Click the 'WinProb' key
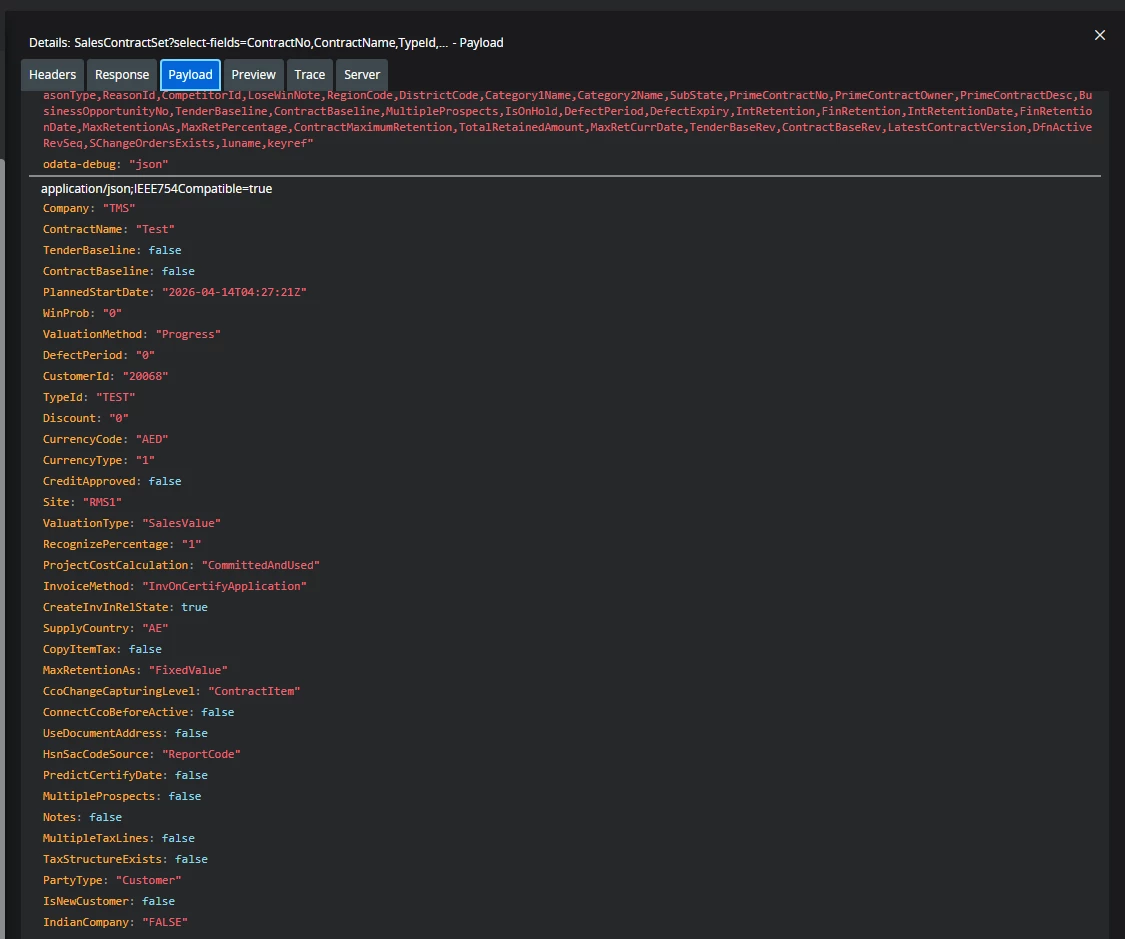This screenshot has width=1125, height=939. [66, 313]
